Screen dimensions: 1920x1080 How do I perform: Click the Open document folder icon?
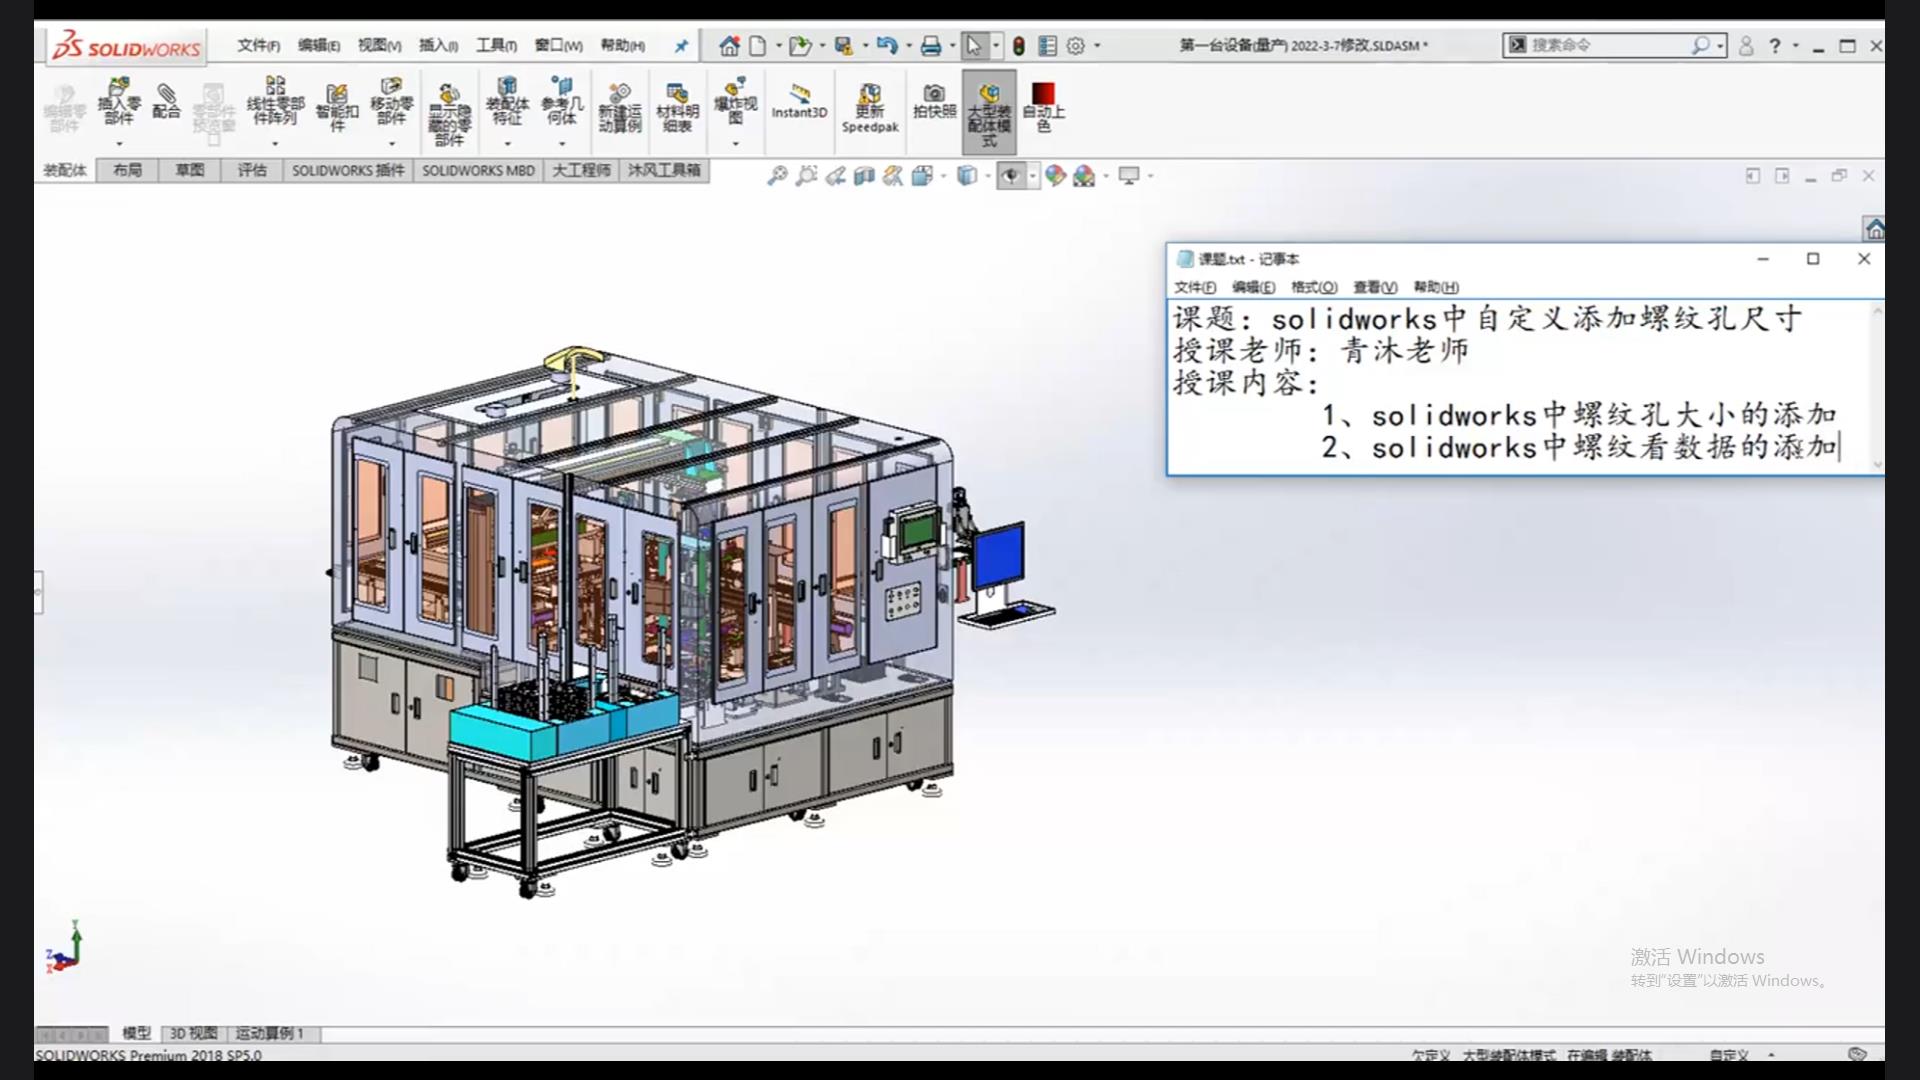(x=799, y=46)
